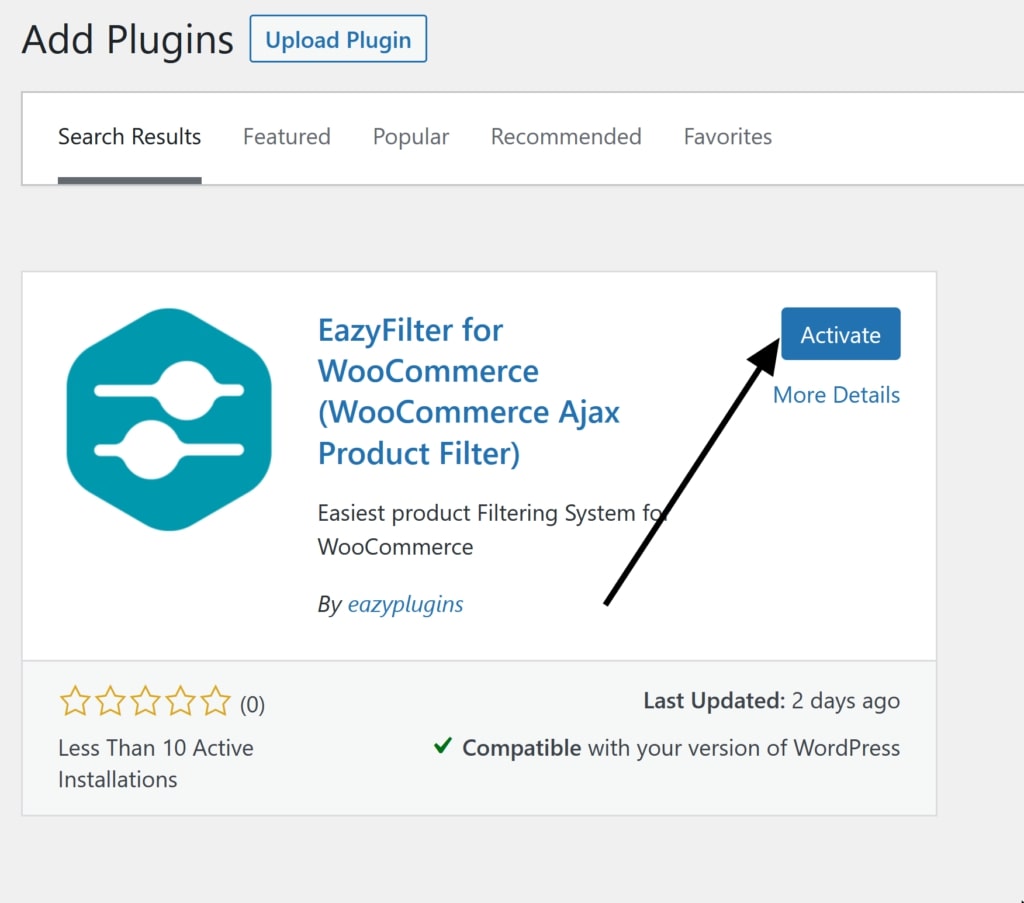
Task: Open the Favorites tab
Action: coord(728,136)
